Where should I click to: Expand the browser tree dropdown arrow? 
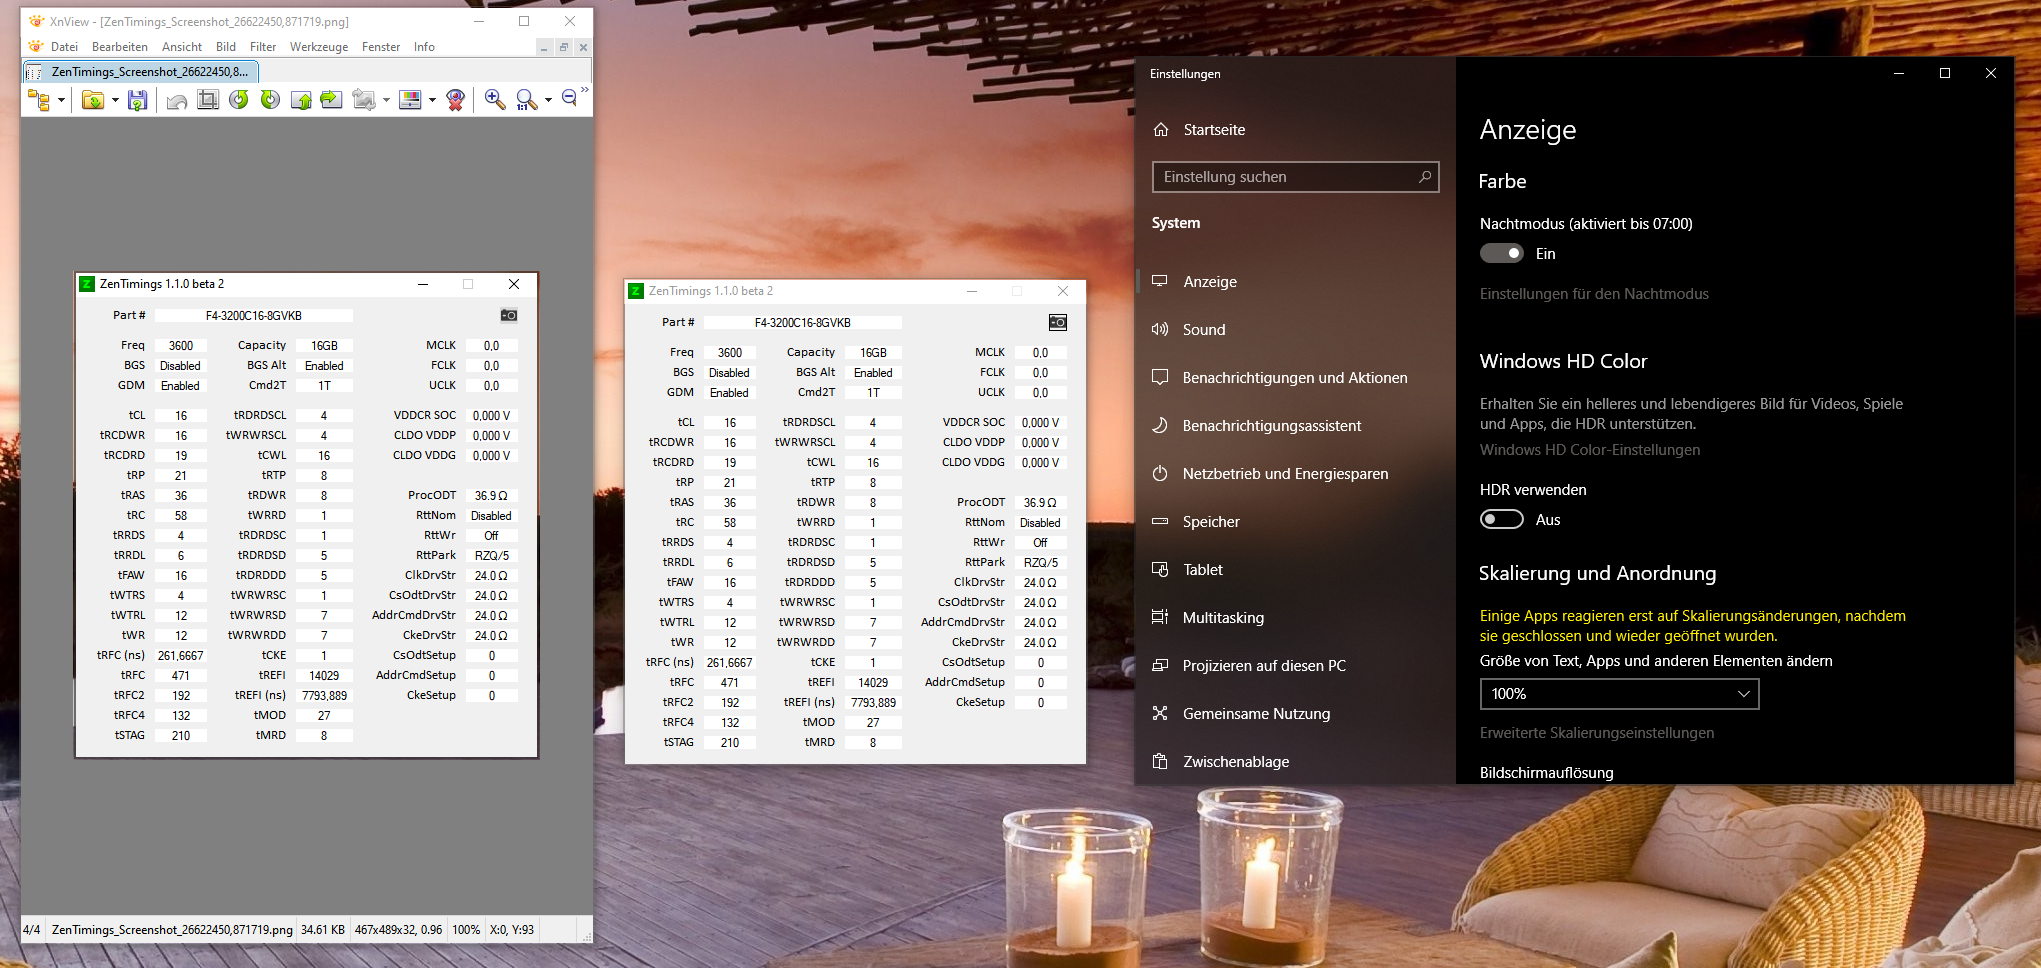tap(61, 100)
